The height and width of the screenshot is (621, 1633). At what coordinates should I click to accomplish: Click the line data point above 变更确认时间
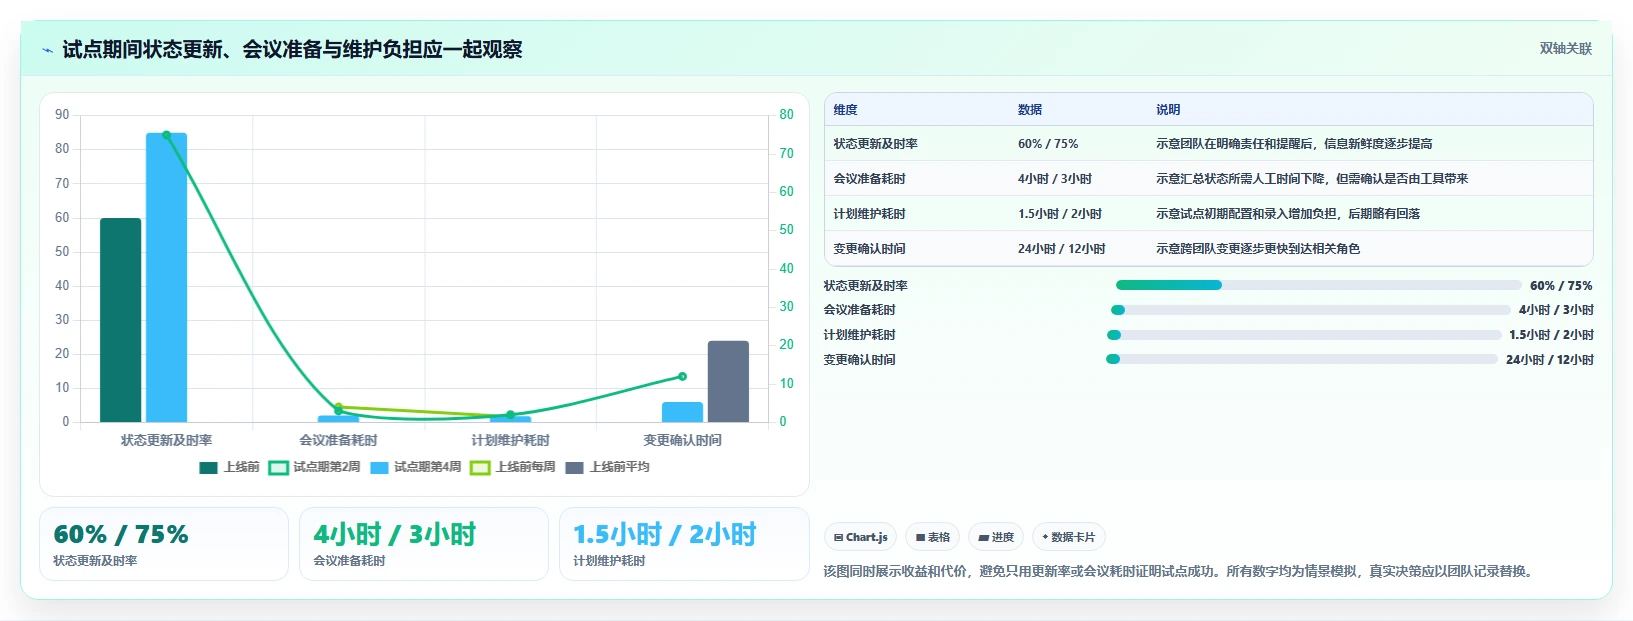click(682, 376)
